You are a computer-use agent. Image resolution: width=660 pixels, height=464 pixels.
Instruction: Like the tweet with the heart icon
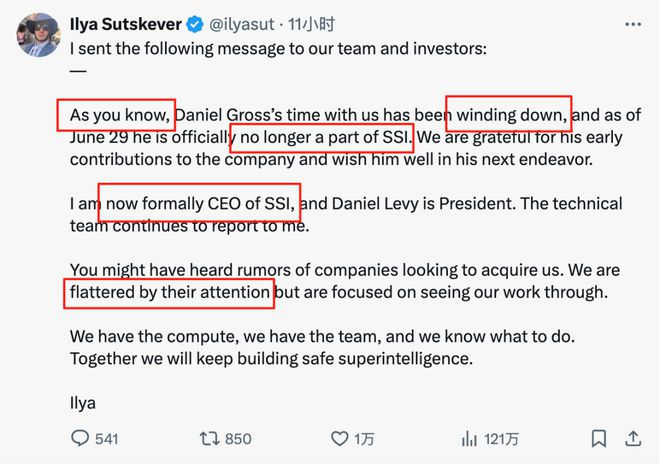338,439
